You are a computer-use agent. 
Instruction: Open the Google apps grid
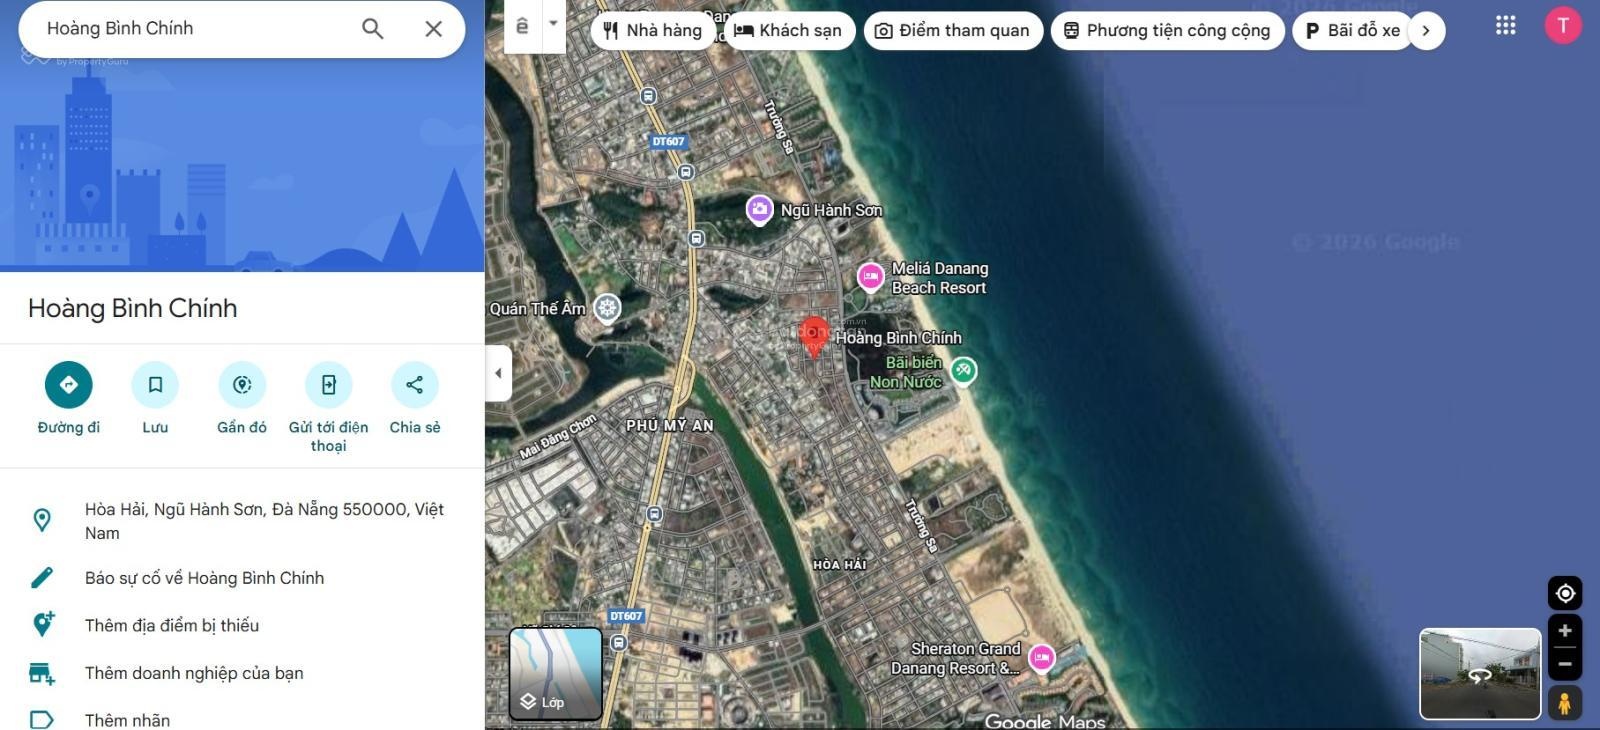(1506, 25)
